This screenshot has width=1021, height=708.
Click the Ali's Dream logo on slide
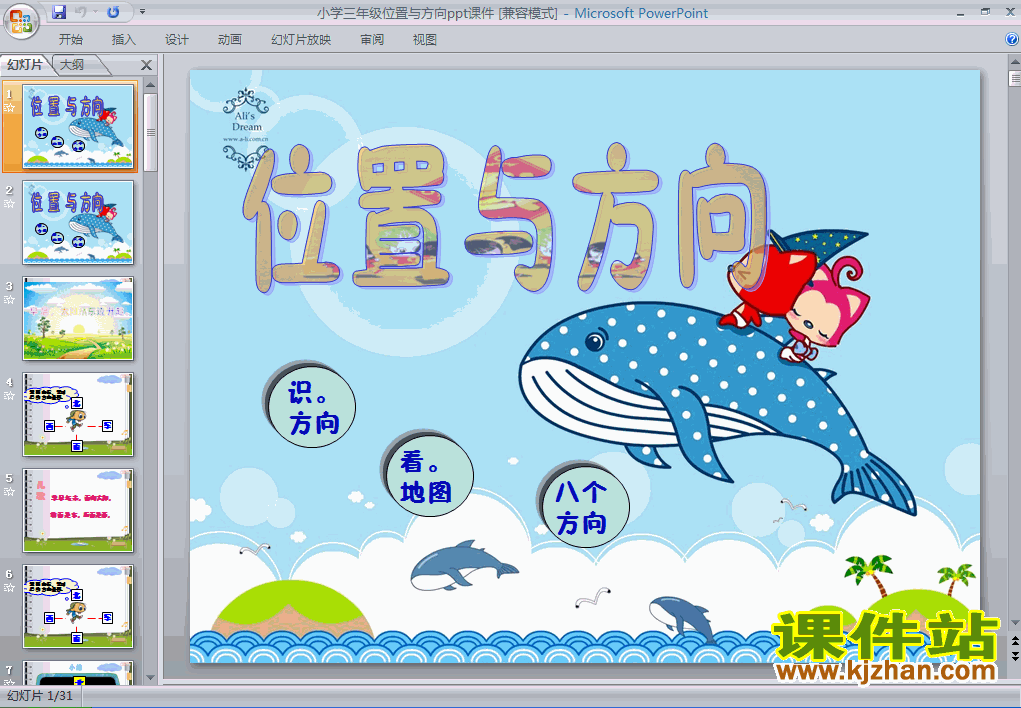(246, 128)
